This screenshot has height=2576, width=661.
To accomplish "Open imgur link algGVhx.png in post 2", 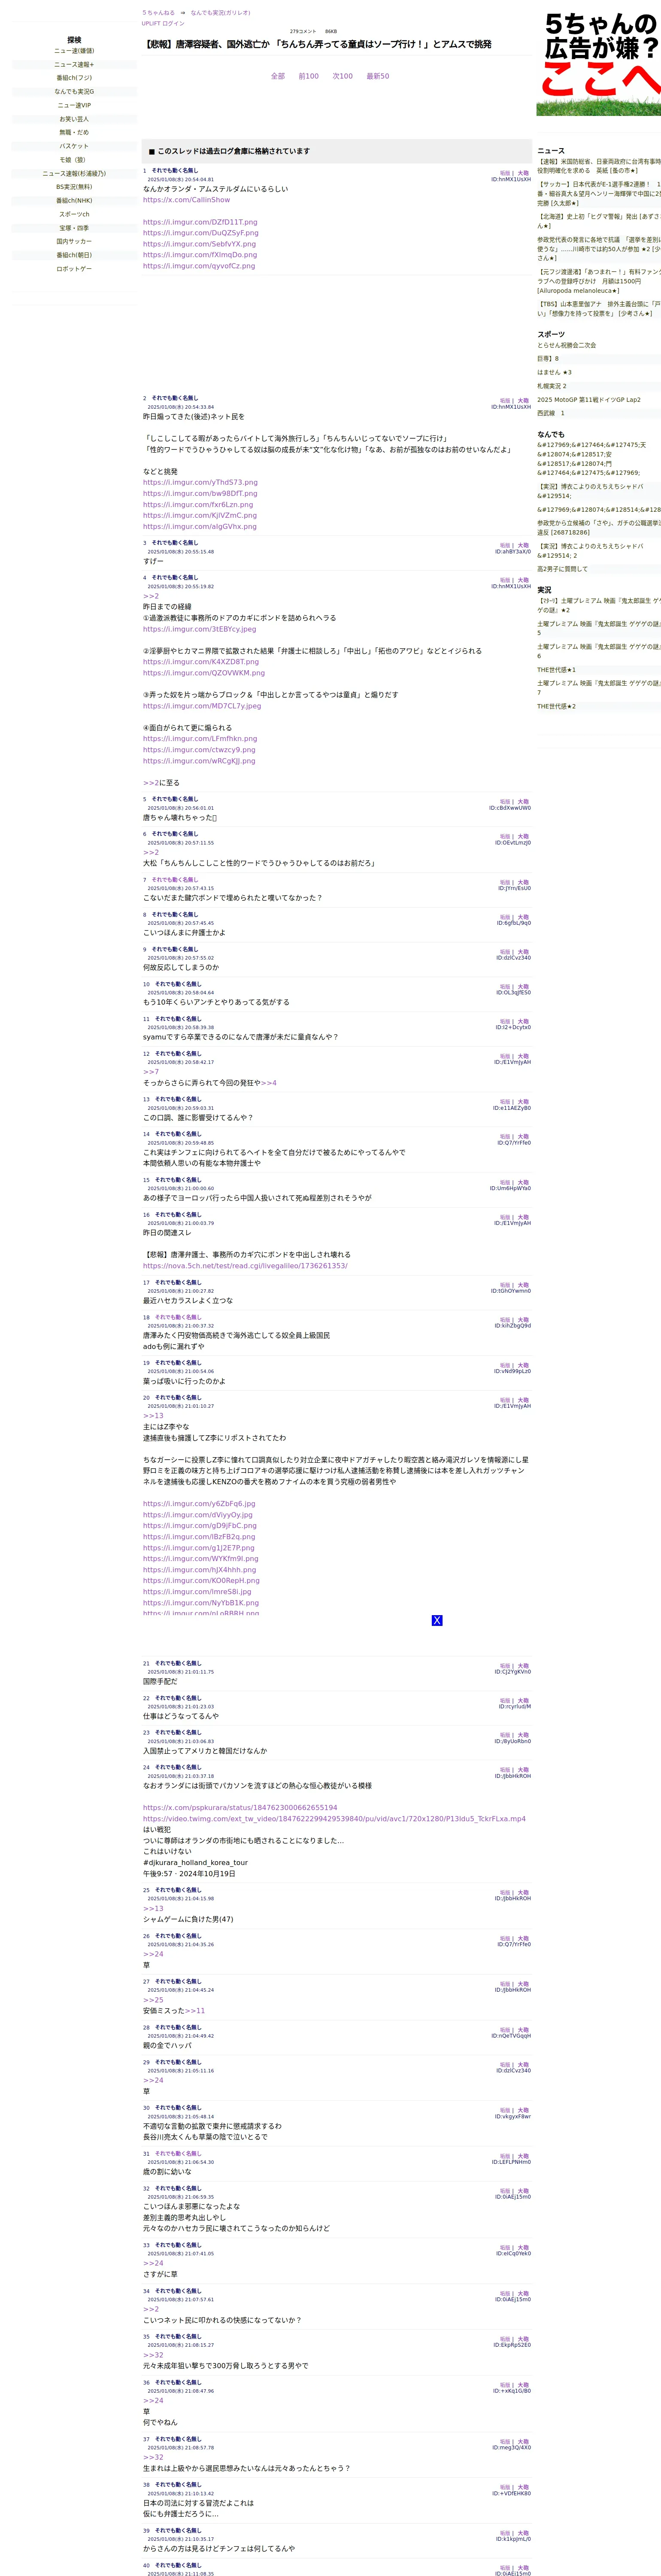I will click(x=200, y=526).
